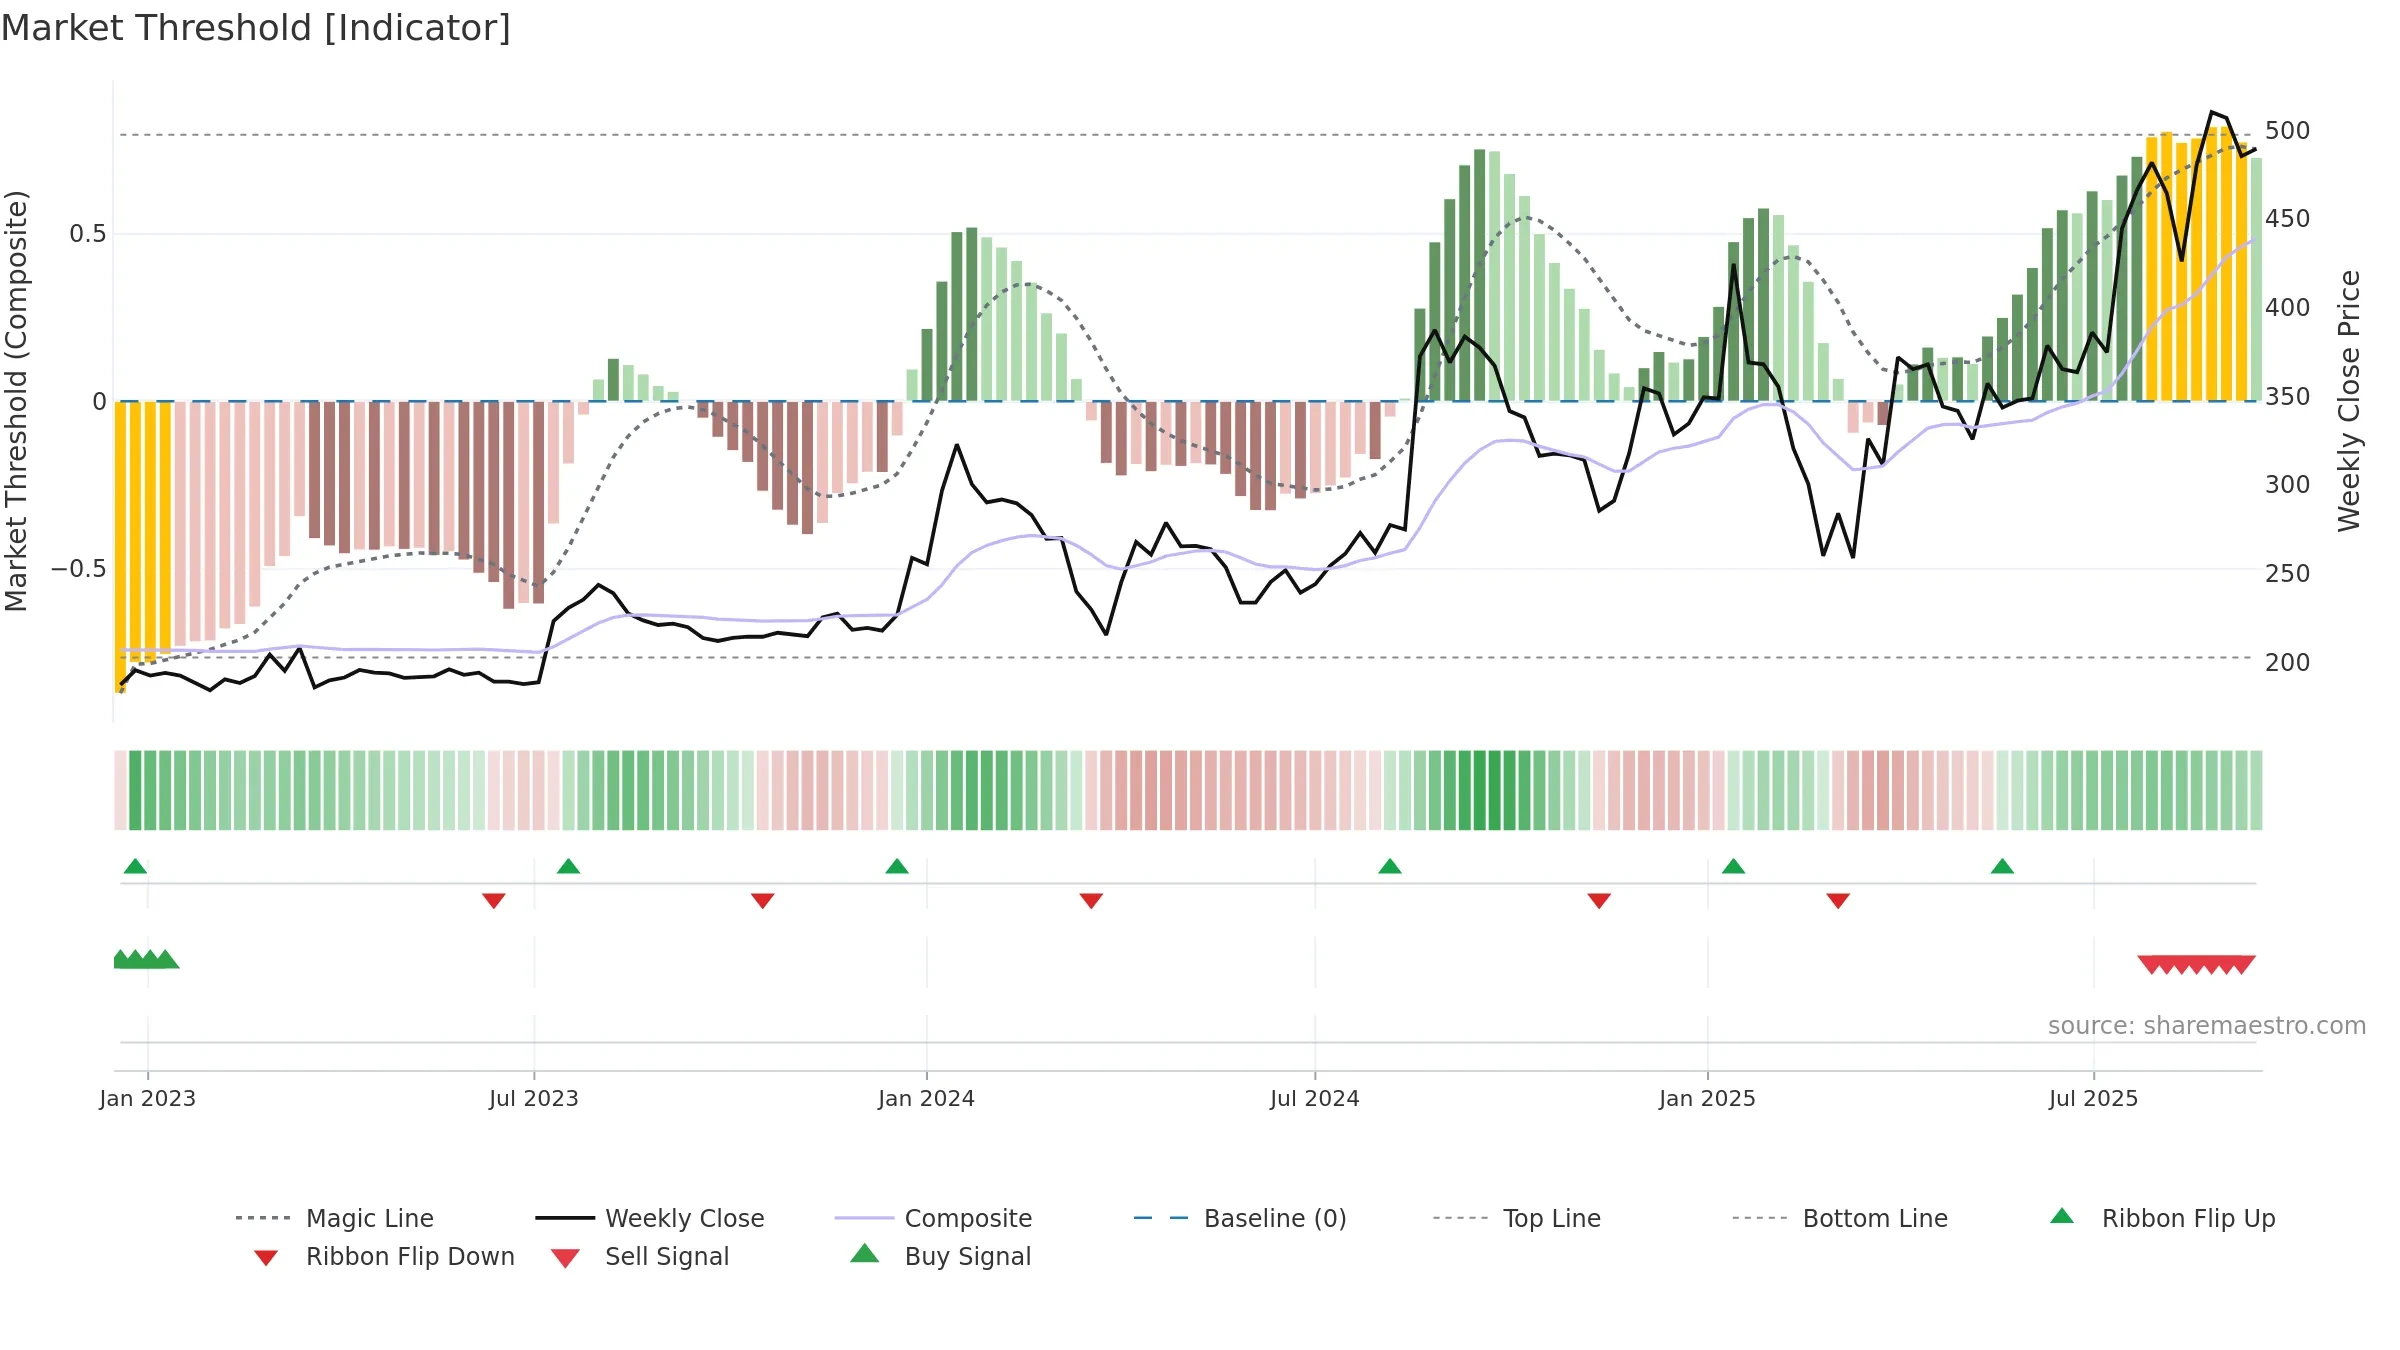This screenshot has height=1350, width=2400.
Task: Click the 200 price axis tick label
Action: (2288, 662)
